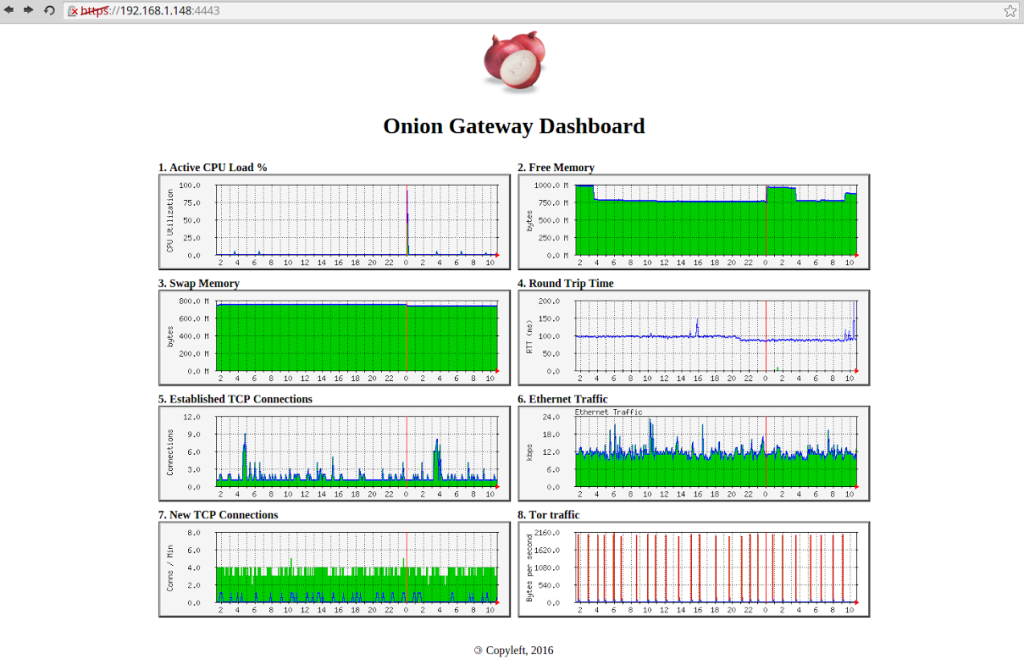Image resolution: width=1024 pixels, height=659 pixels.
Task: Open the Round Trip Time graph
Action: pyautogui.click(x=694, y=338)
